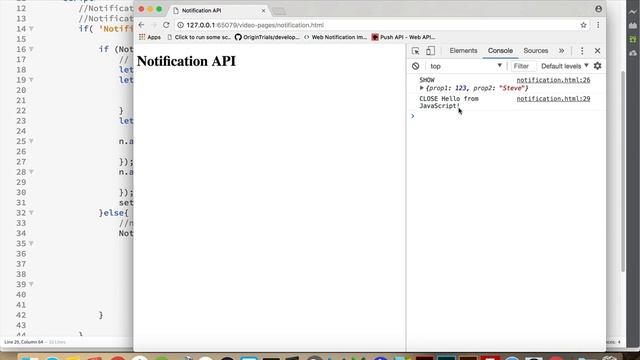Collapse the code fold arrow at line 32
This screenshot has width=640, height=360.
pyautogui.click(x=31, y=213)
